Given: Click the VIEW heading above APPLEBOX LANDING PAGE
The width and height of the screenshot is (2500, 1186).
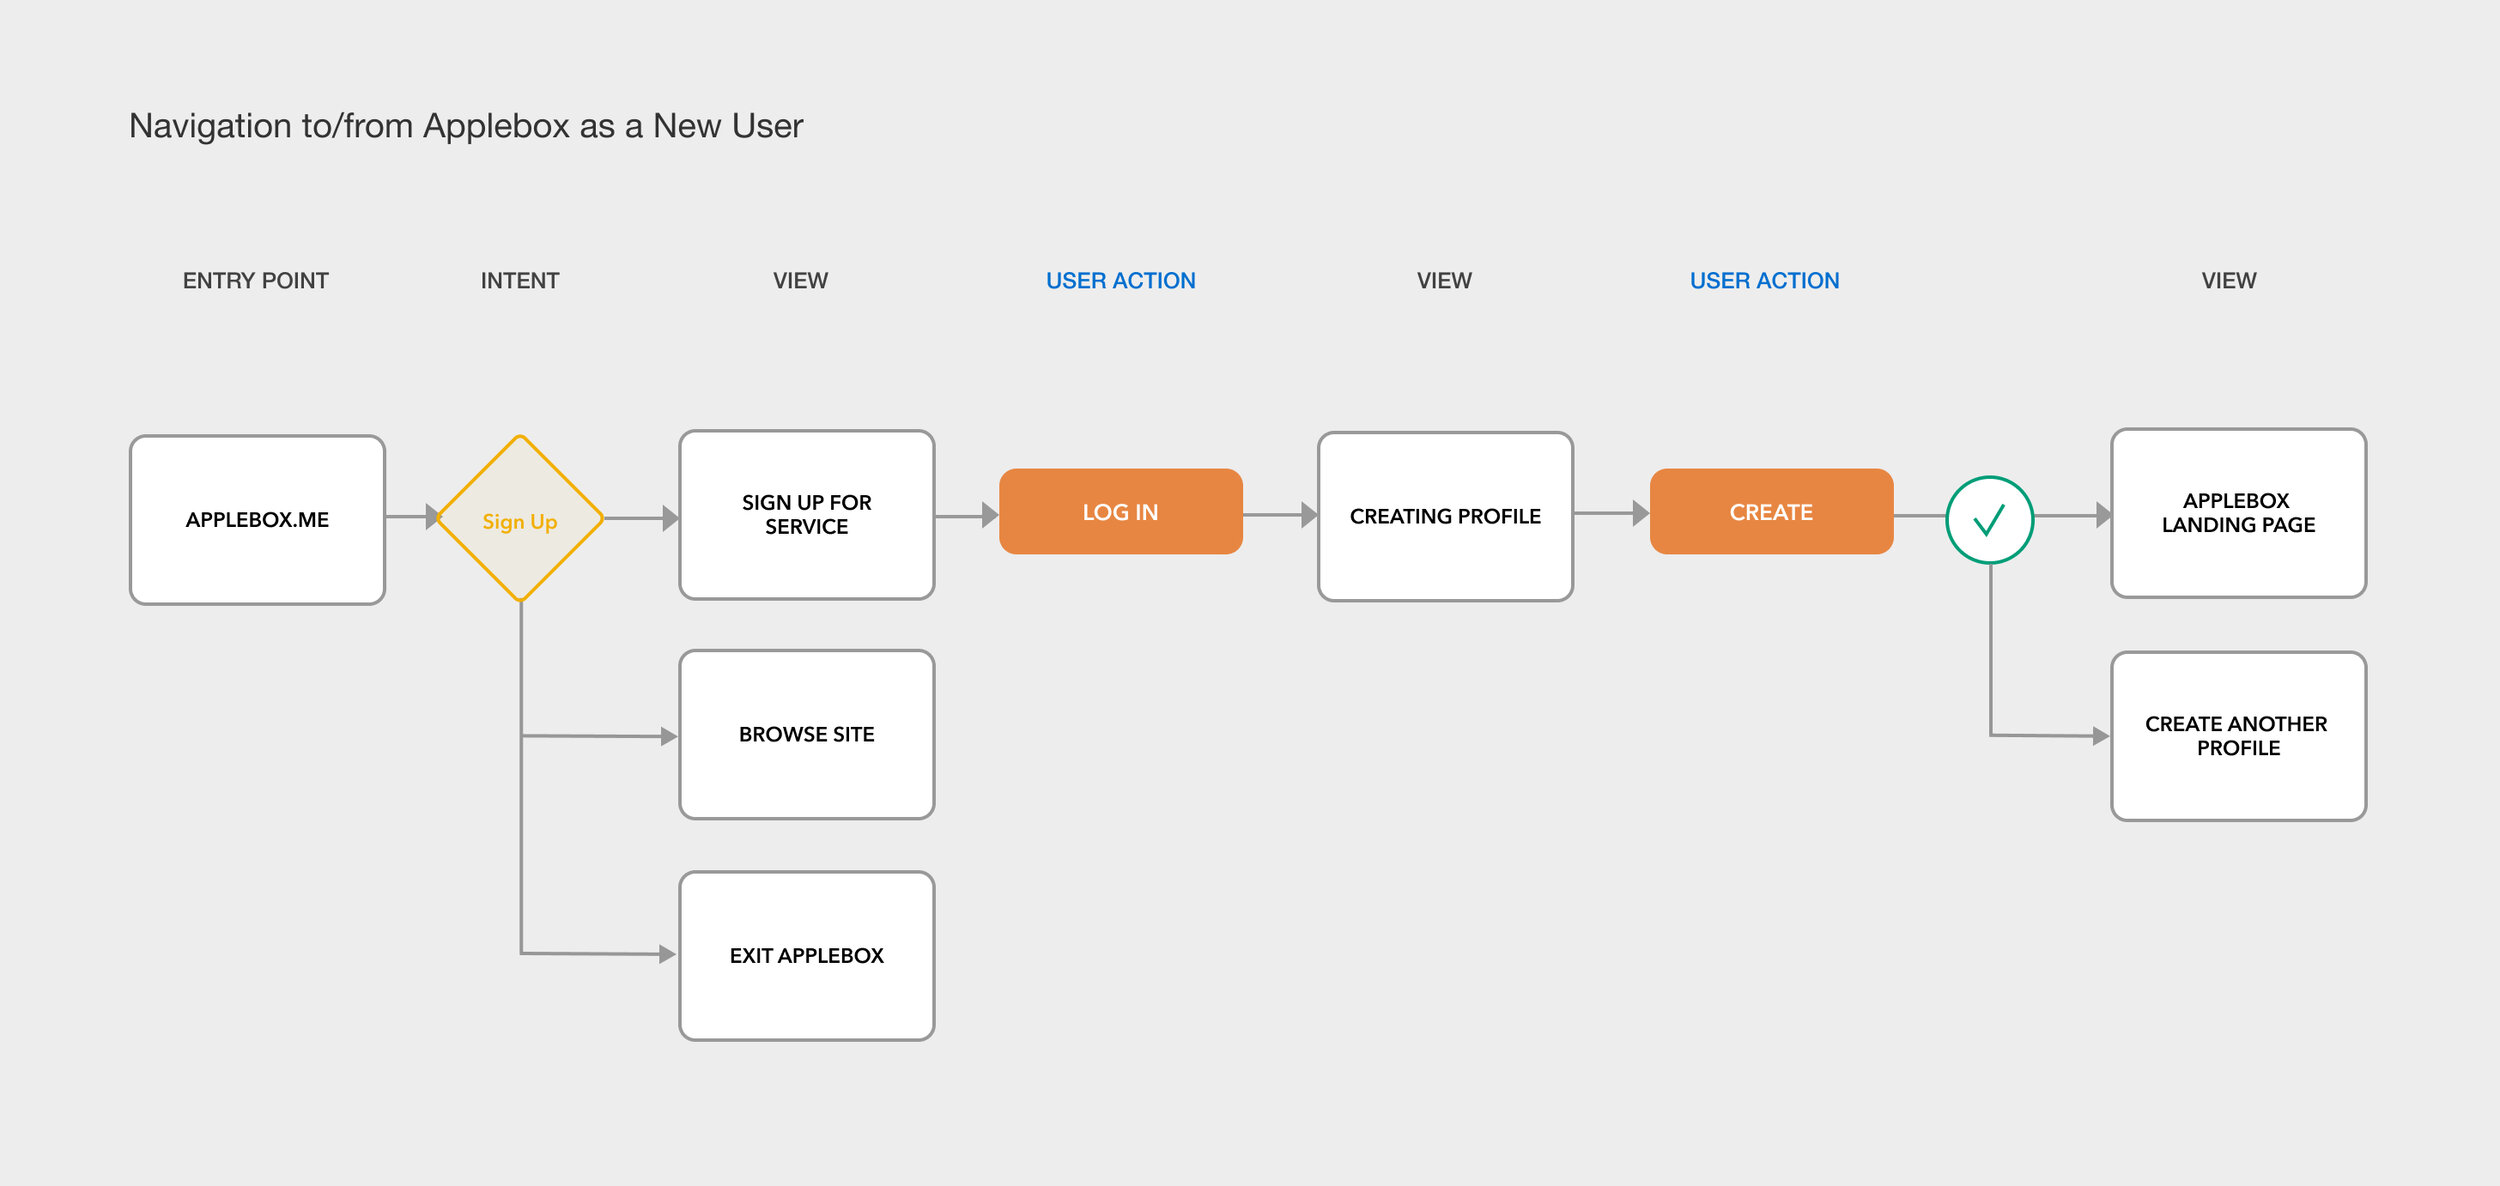Looking at the screenshot, I should tap(2228, 281).
